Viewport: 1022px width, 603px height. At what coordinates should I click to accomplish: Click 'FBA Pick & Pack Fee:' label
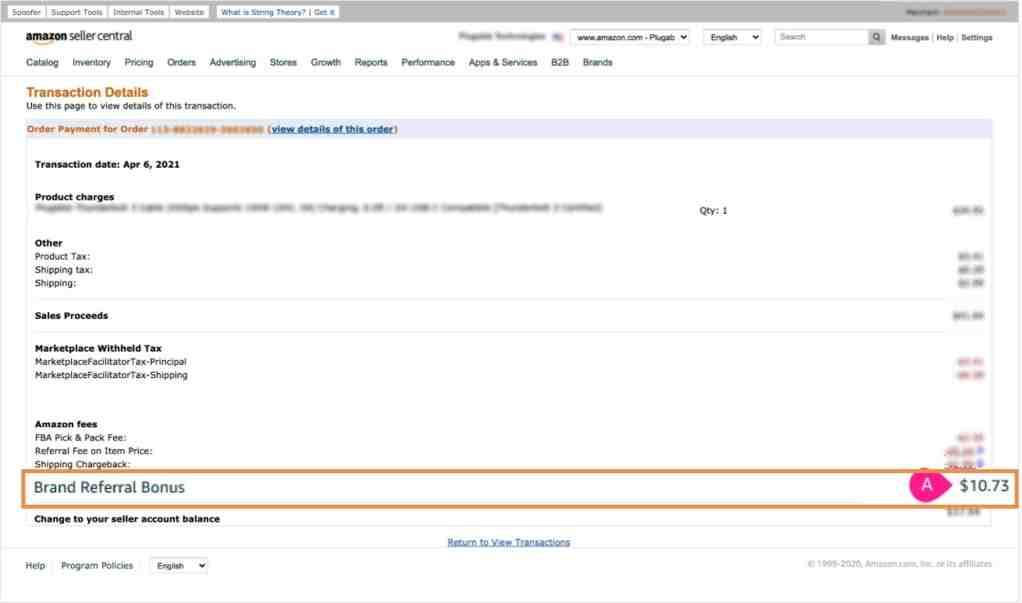point(81,437)
